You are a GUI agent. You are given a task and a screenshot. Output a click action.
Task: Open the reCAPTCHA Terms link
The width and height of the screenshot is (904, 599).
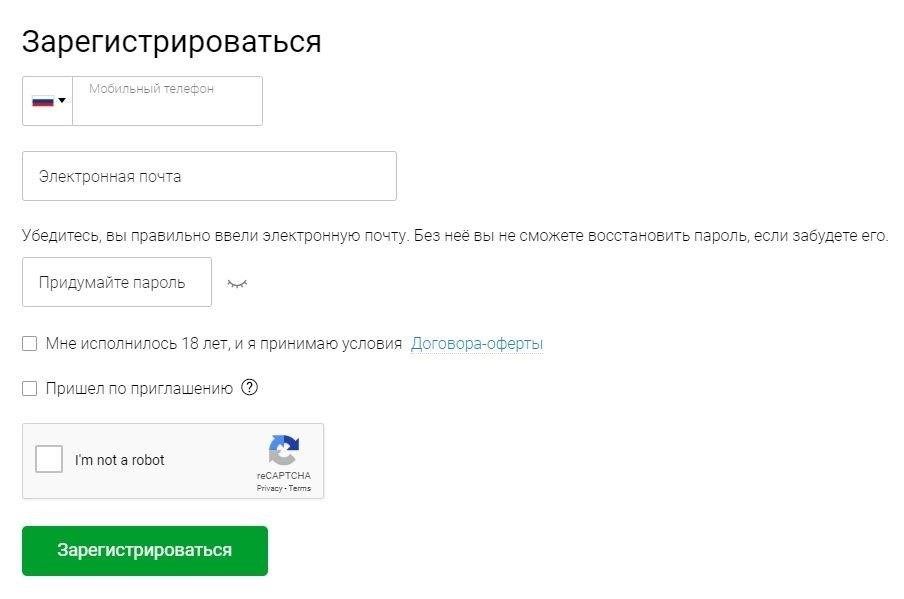click(300, 488)
